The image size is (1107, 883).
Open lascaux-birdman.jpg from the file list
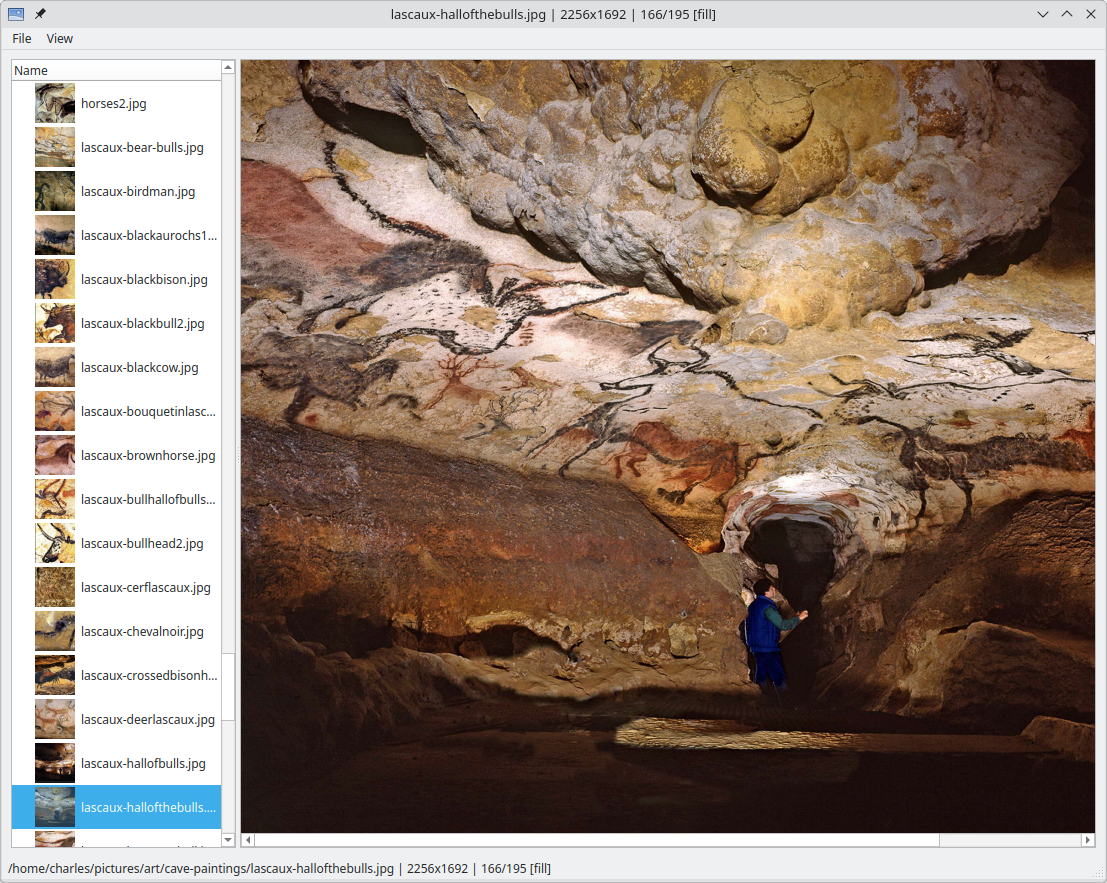pyautogui.click(x=138, y=191)
